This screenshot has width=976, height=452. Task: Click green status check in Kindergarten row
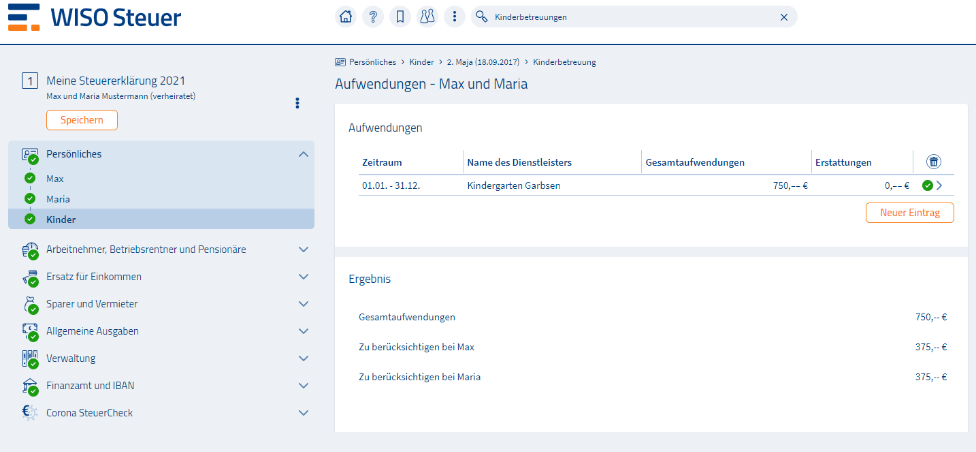click(x=927, y=186)
